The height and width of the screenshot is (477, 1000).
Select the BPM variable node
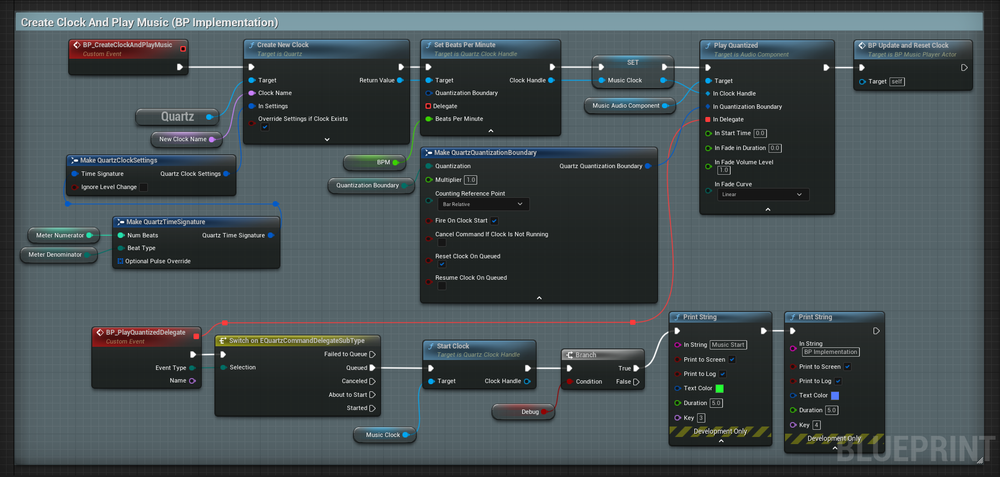pos(375,163)
